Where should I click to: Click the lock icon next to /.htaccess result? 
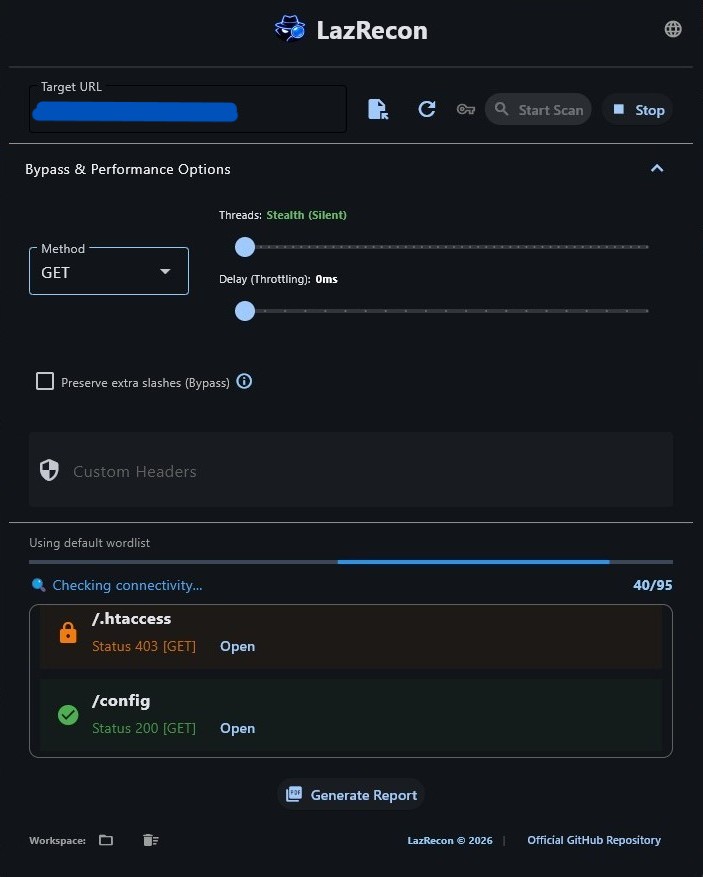[68, 632]
